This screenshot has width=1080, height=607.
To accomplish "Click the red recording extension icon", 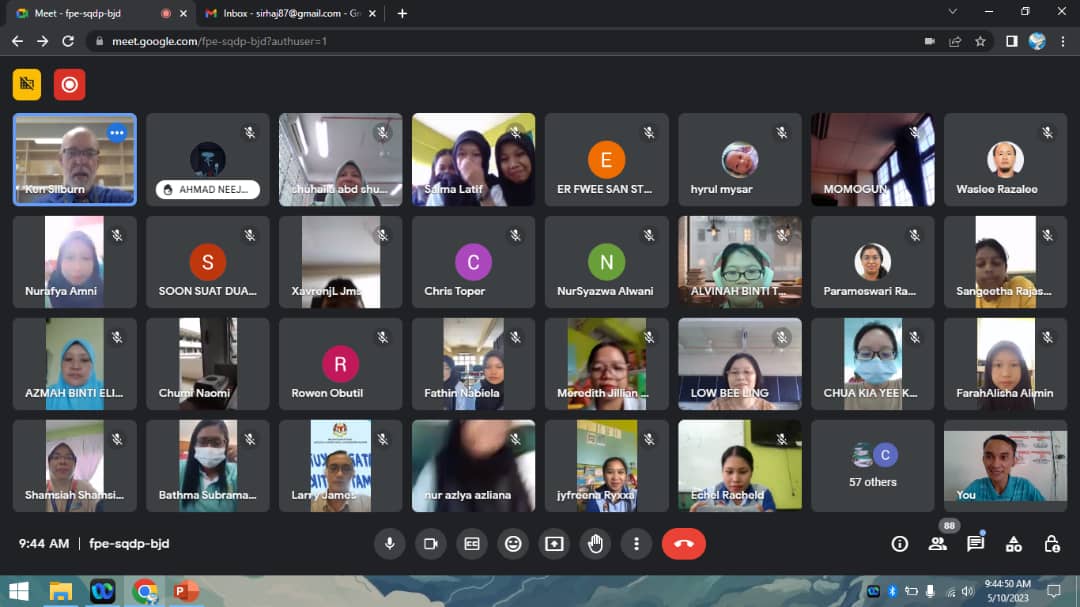I will [x=69, y=85].
